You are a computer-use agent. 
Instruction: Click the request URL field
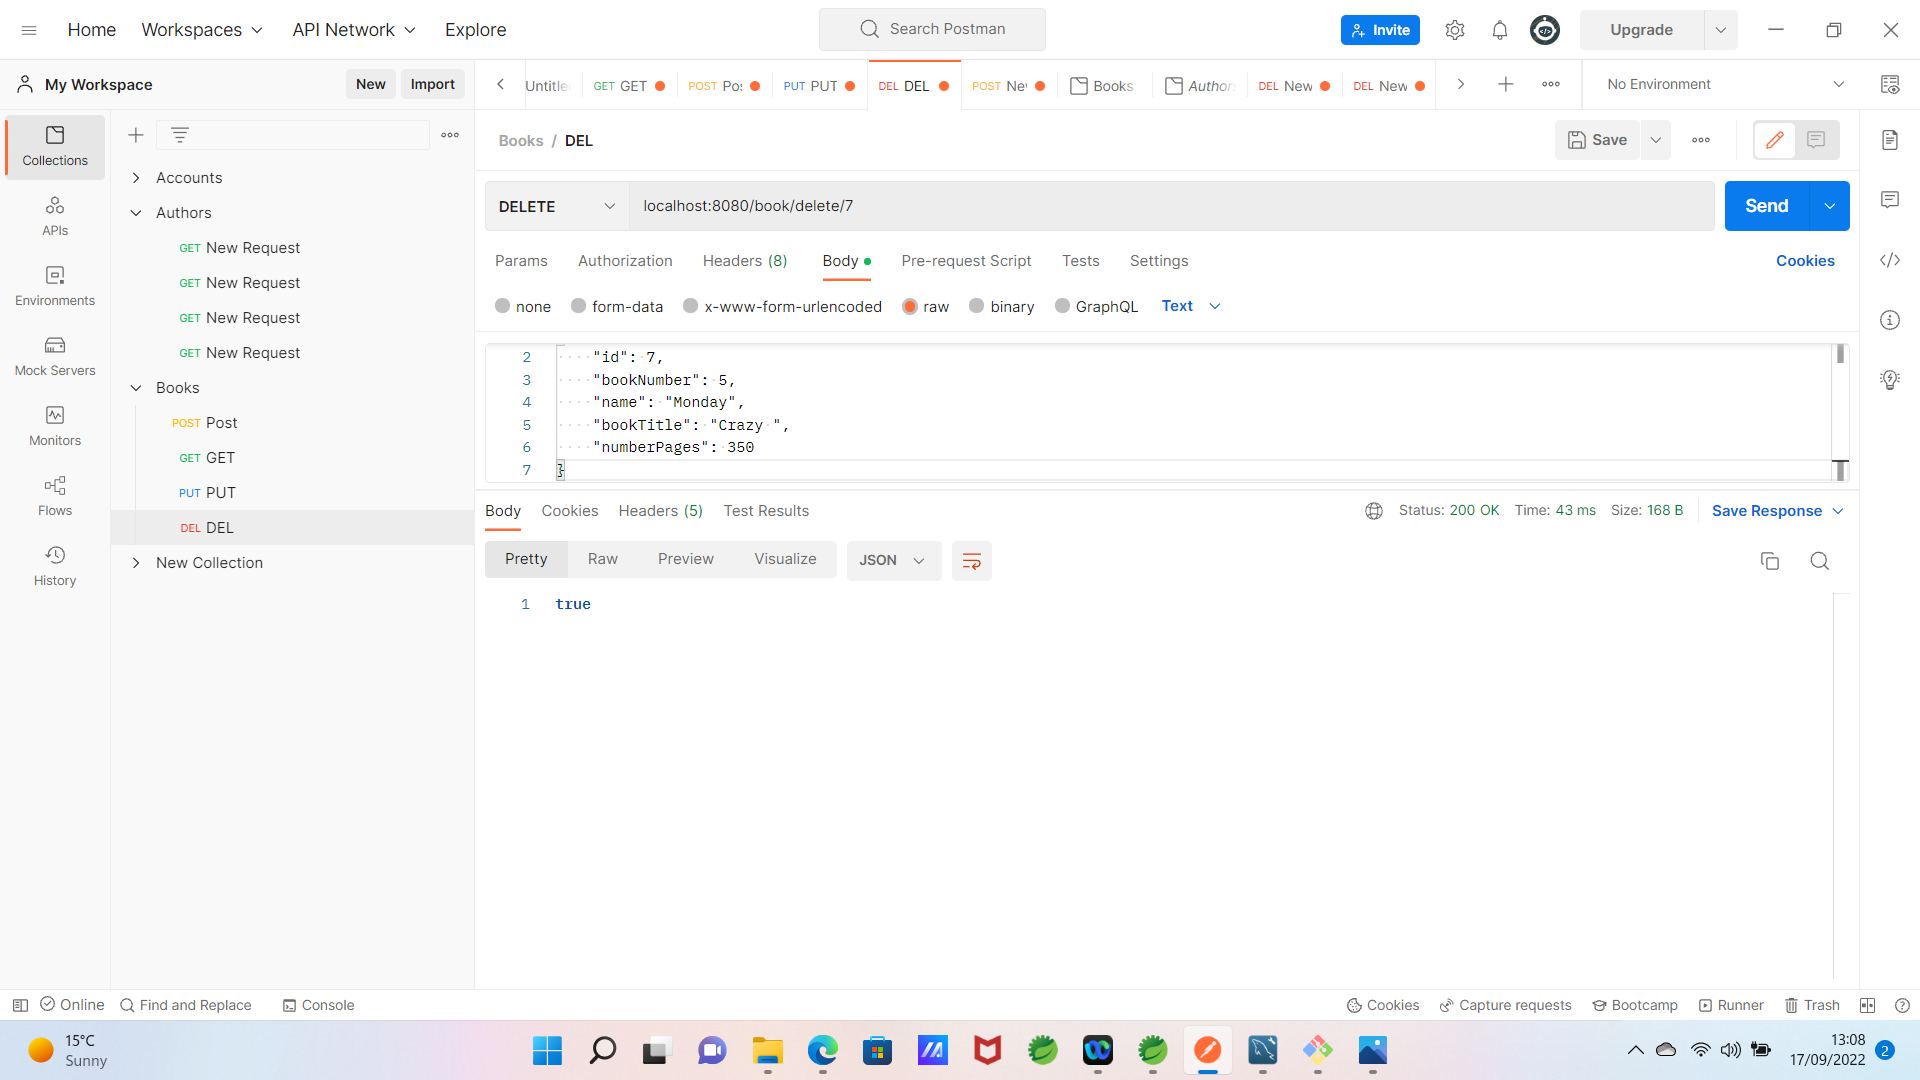[x=1172, y=206]
